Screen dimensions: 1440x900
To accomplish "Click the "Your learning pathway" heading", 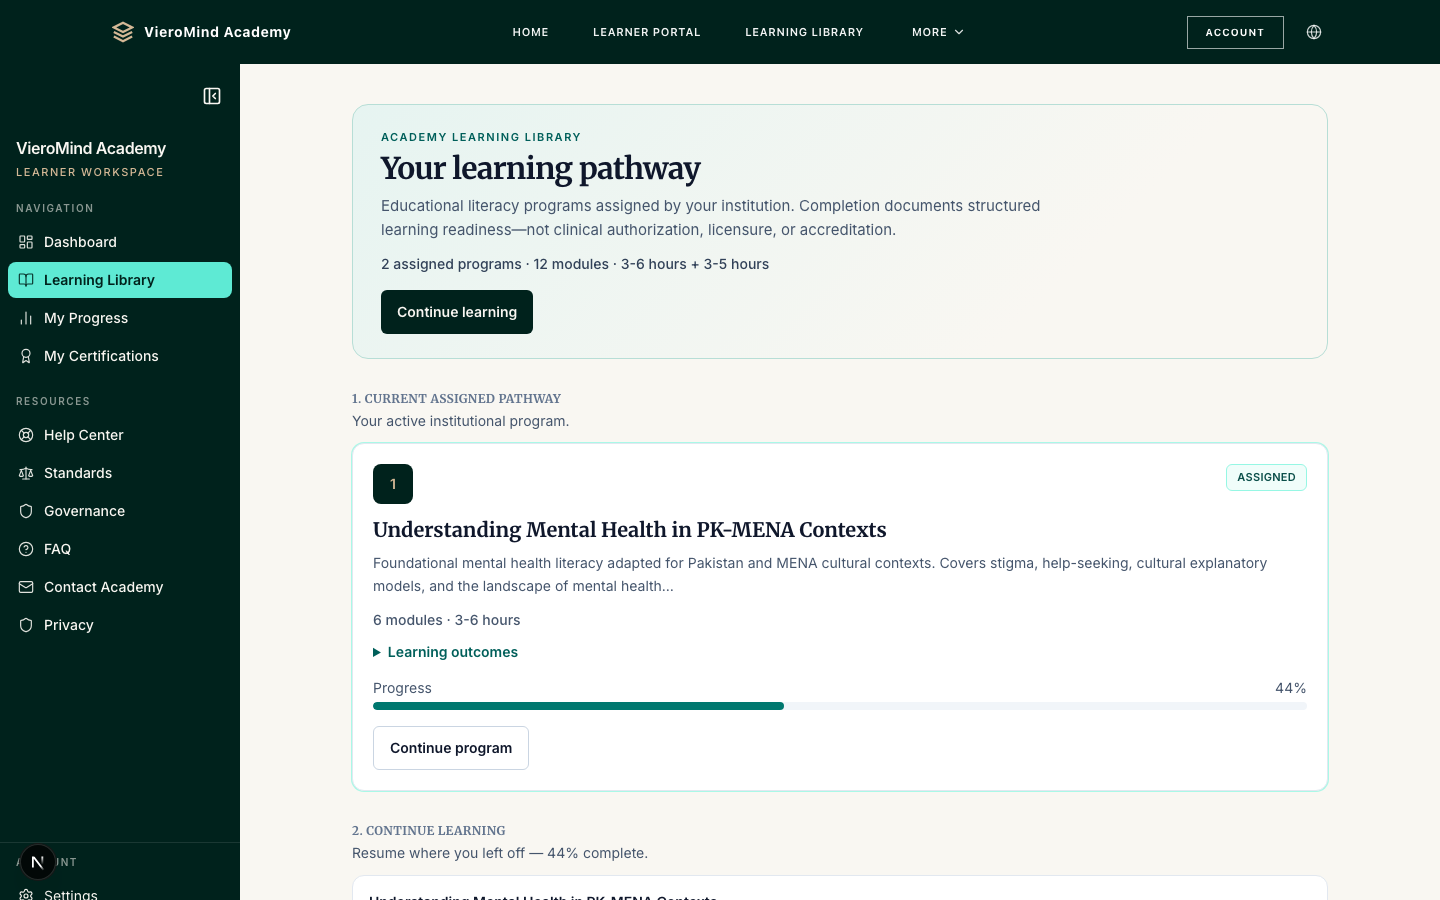I will point(541,168).
